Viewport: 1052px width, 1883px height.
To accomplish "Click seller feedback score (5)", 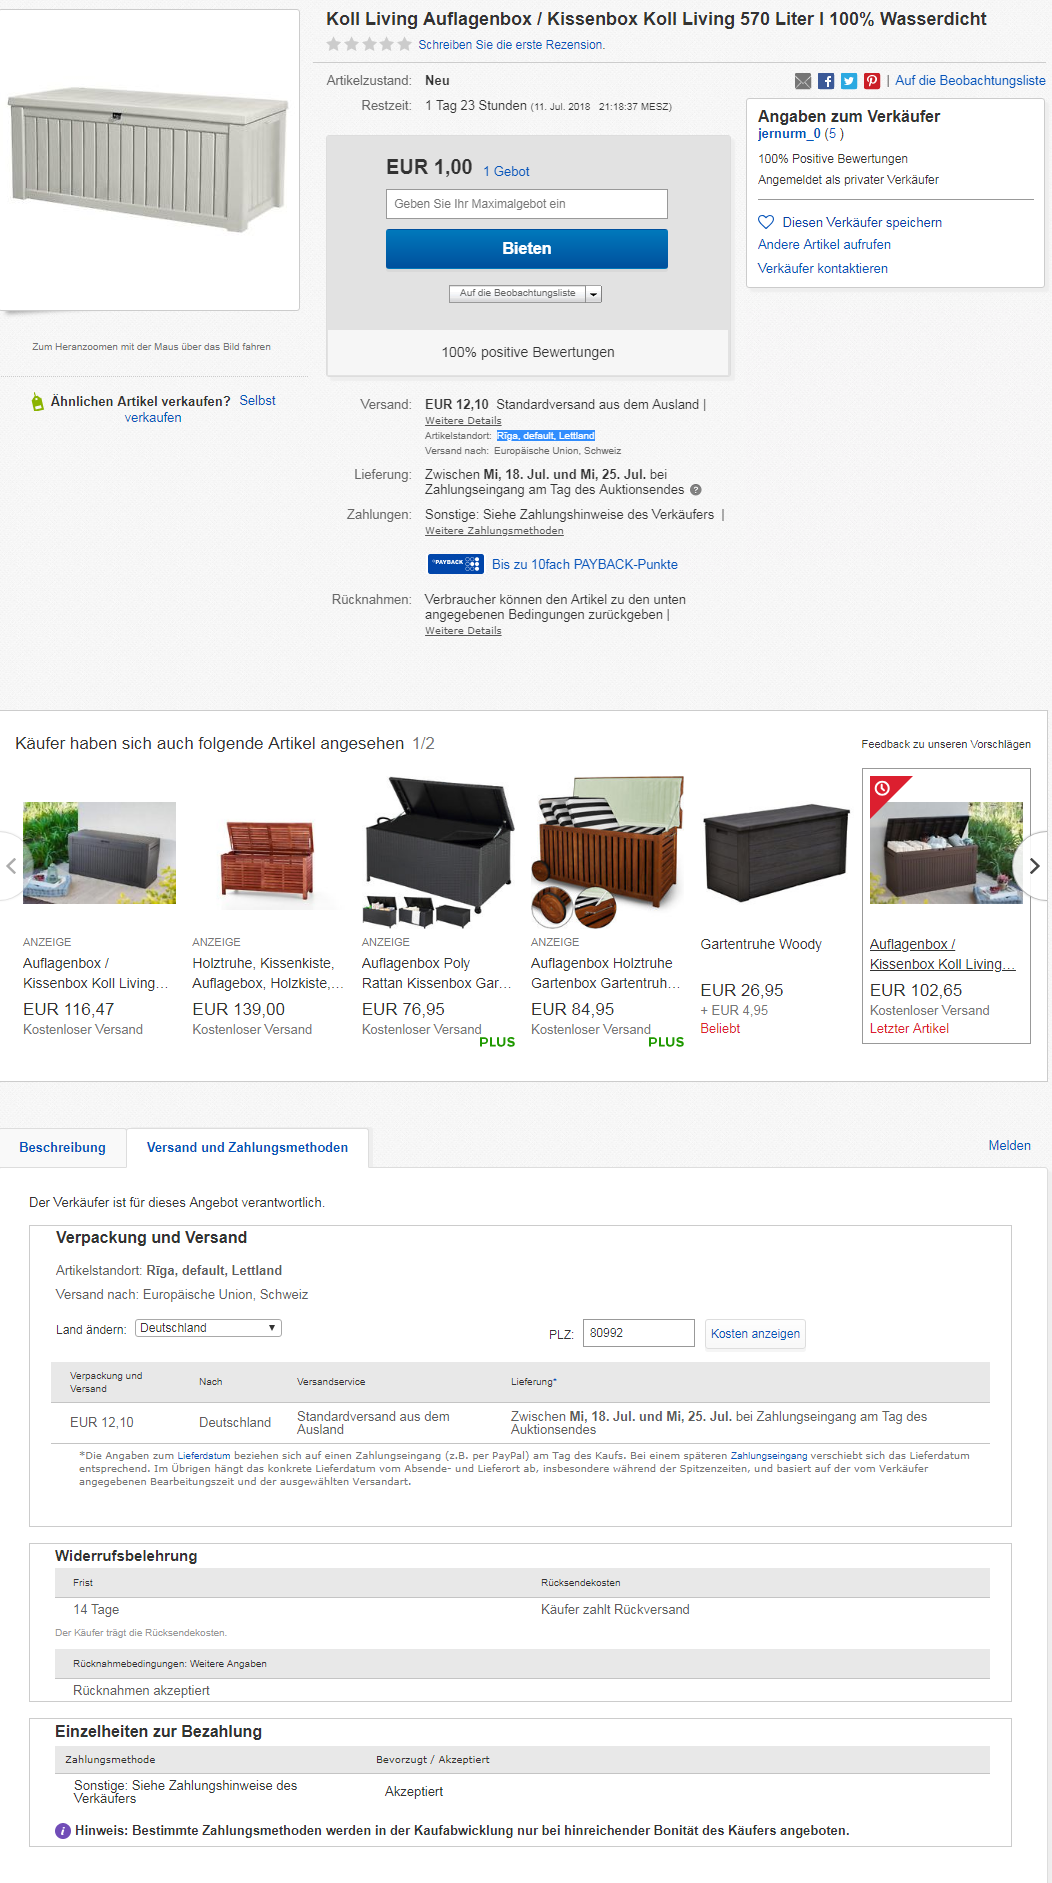I will [x=834, y=134].
